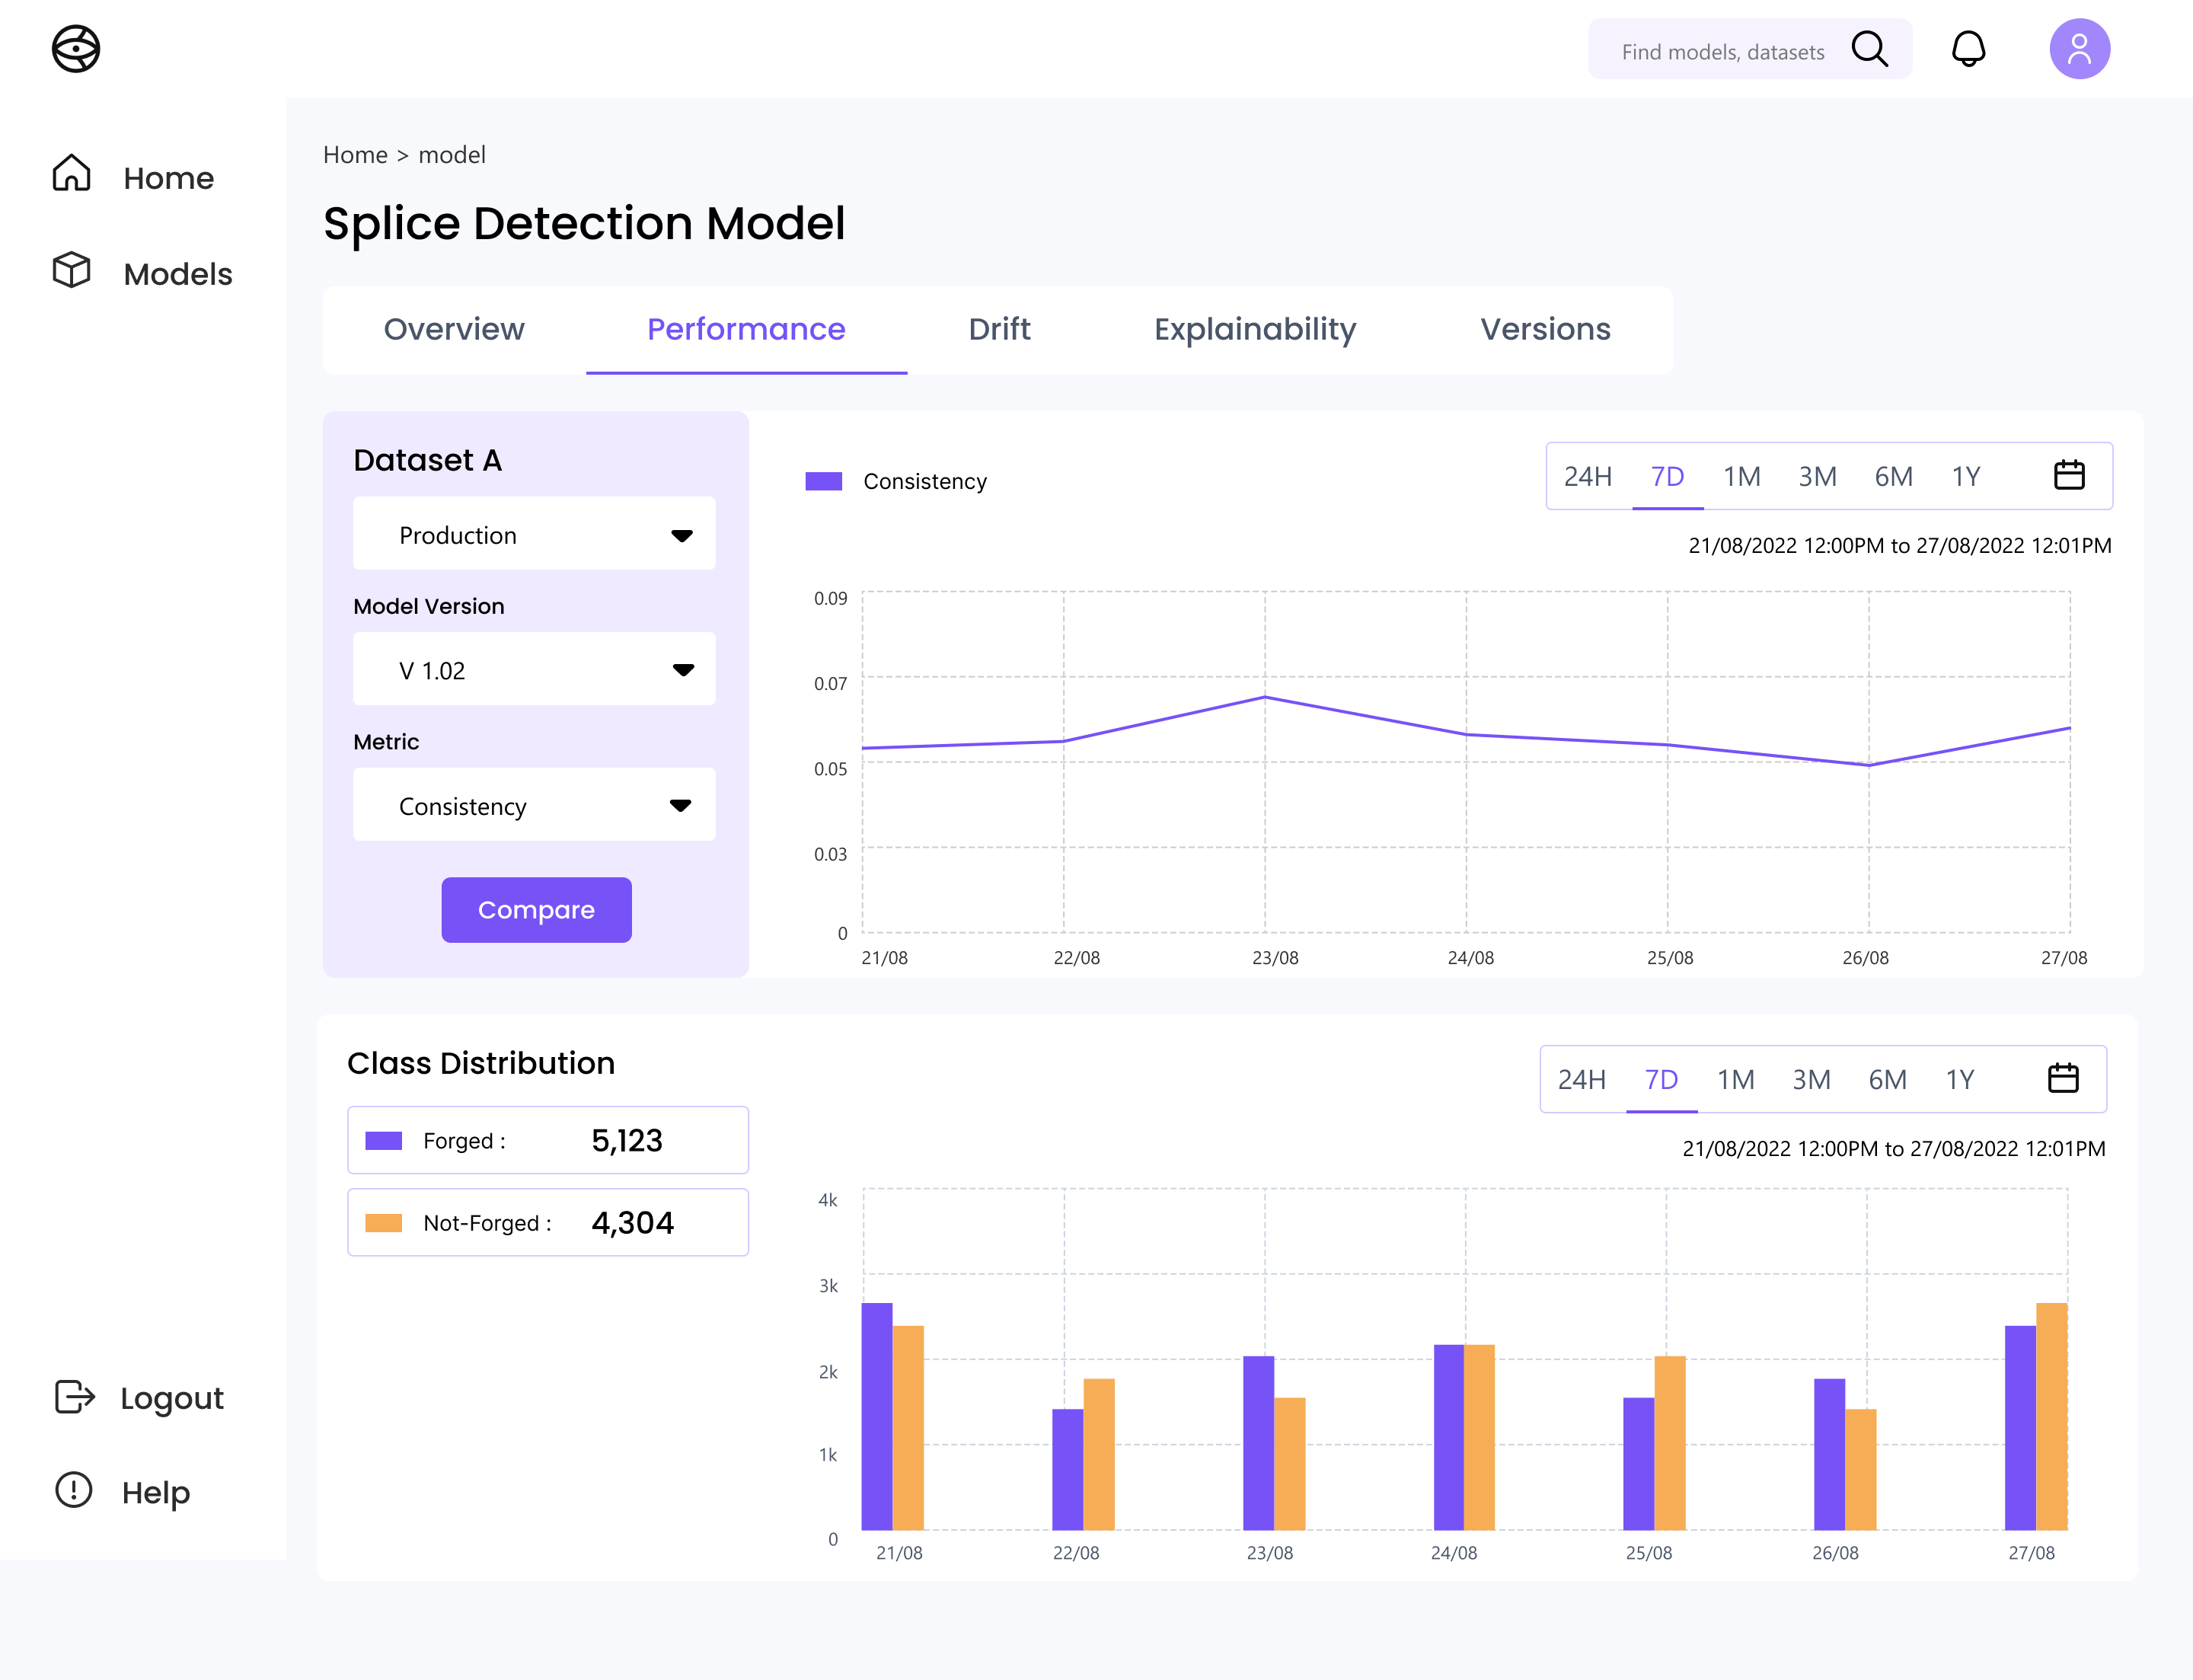Click the Help exclamation icon
This screenshot has height=1680, width=2193.
click(x=74, y=1490)
